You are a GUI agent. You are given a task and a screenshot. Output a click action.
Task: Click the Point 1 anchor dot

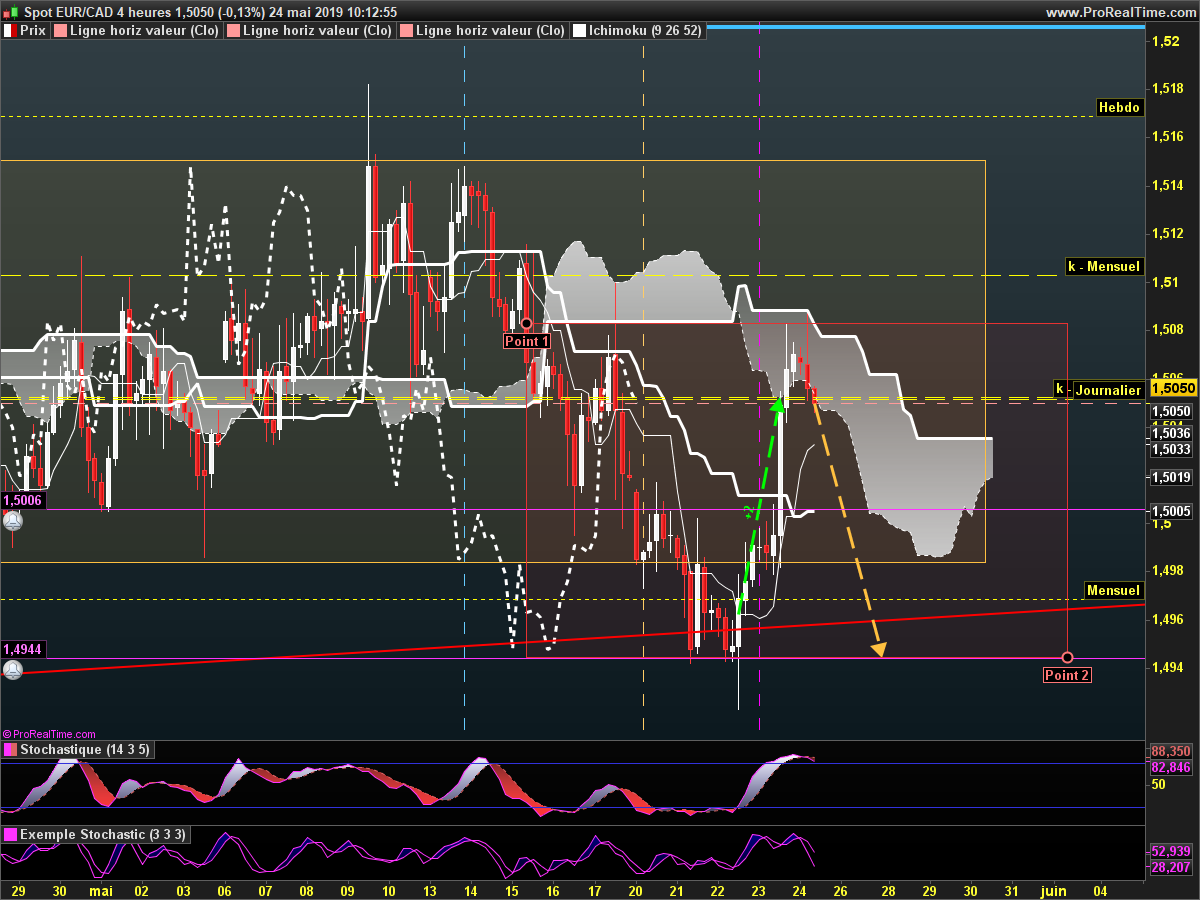tap(527, 323)
